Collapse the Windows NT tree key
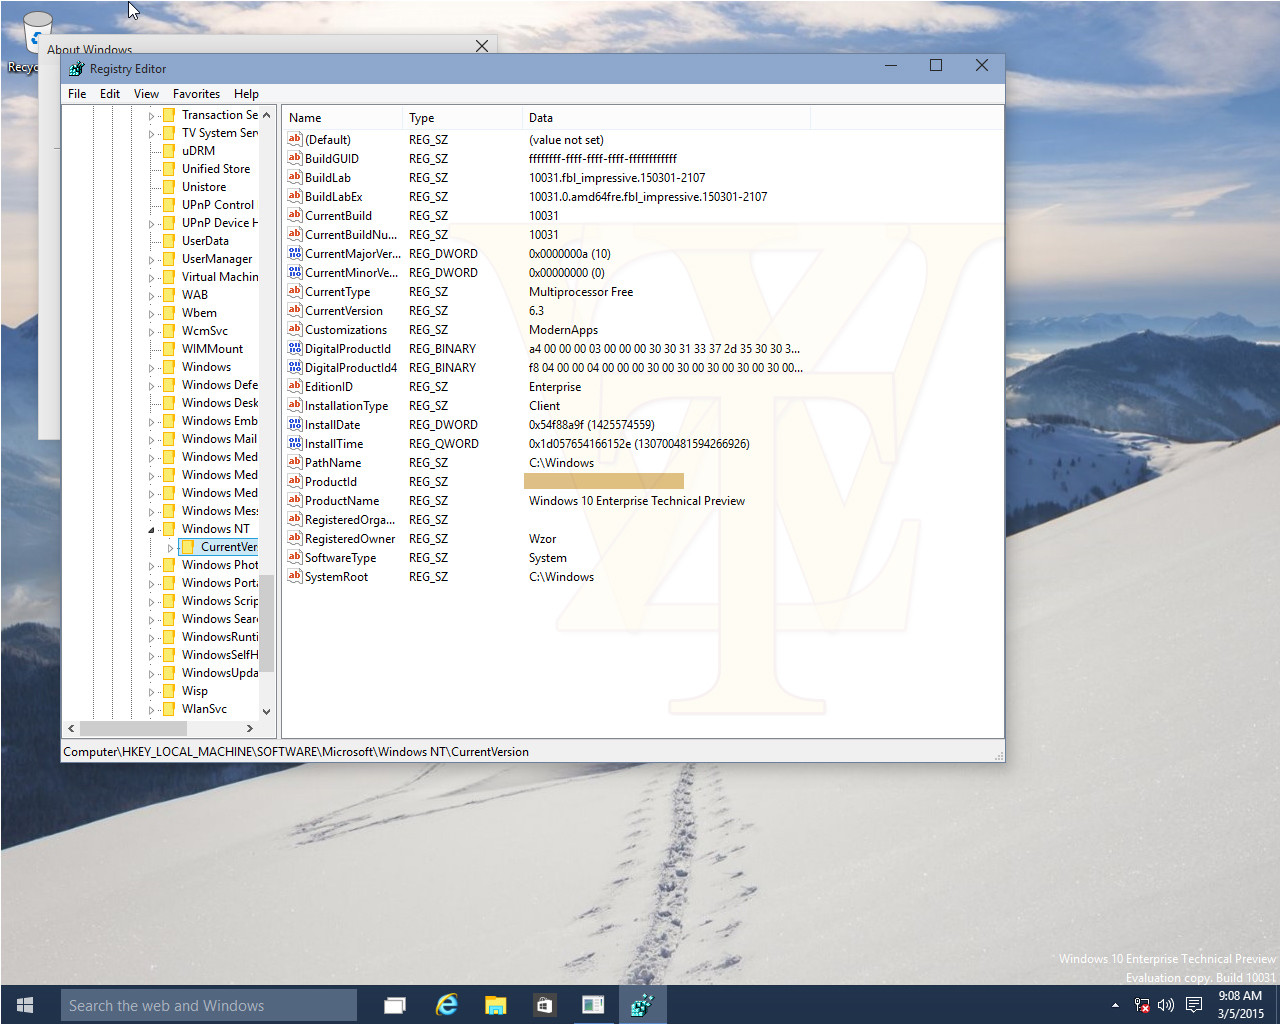The width and height of the screenshot is (1280, 1024). (x=152, y=530)
